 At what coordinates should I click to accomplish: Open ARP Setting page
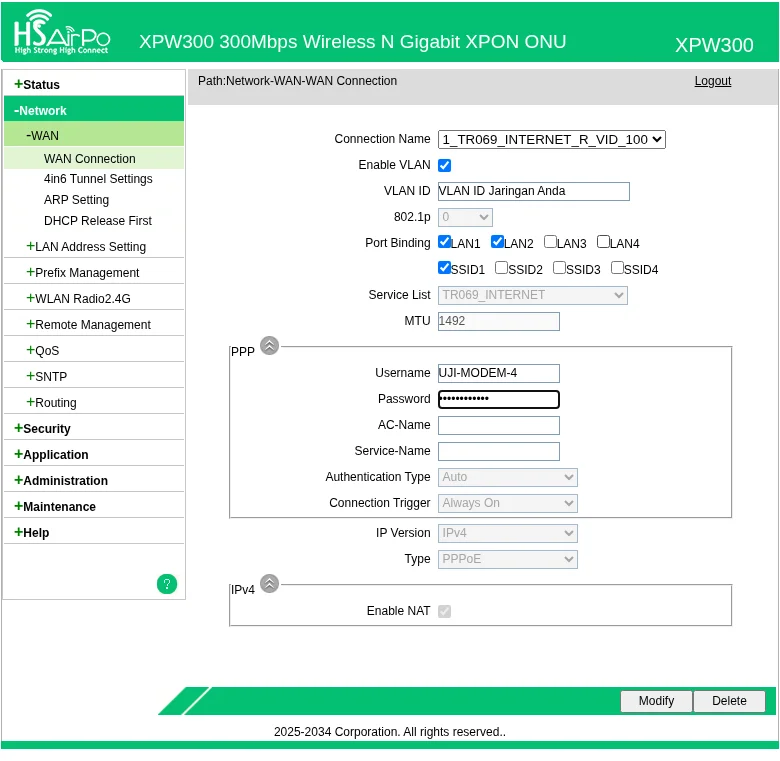click(76, 200)
